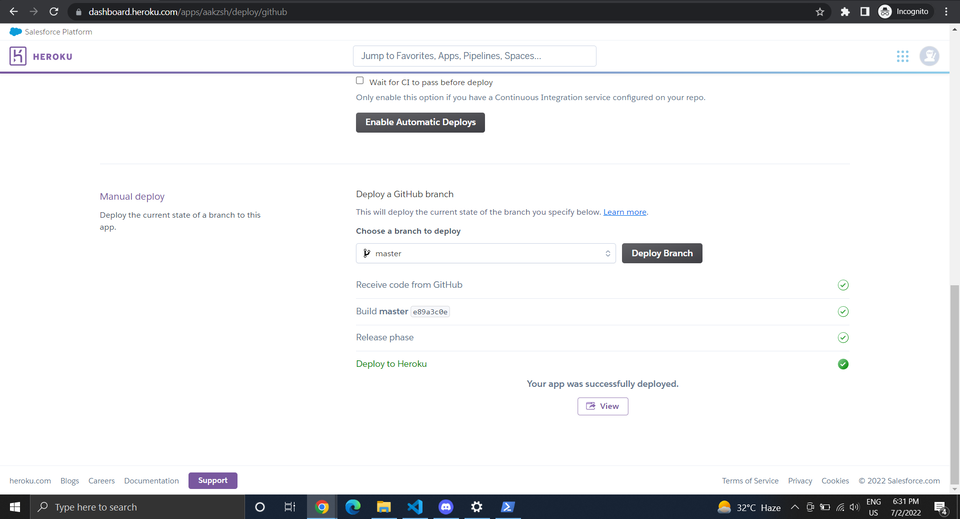Screen dimensions: 960x519
Task: Open File Explorer from the taskbar
Action: [384, 507]
